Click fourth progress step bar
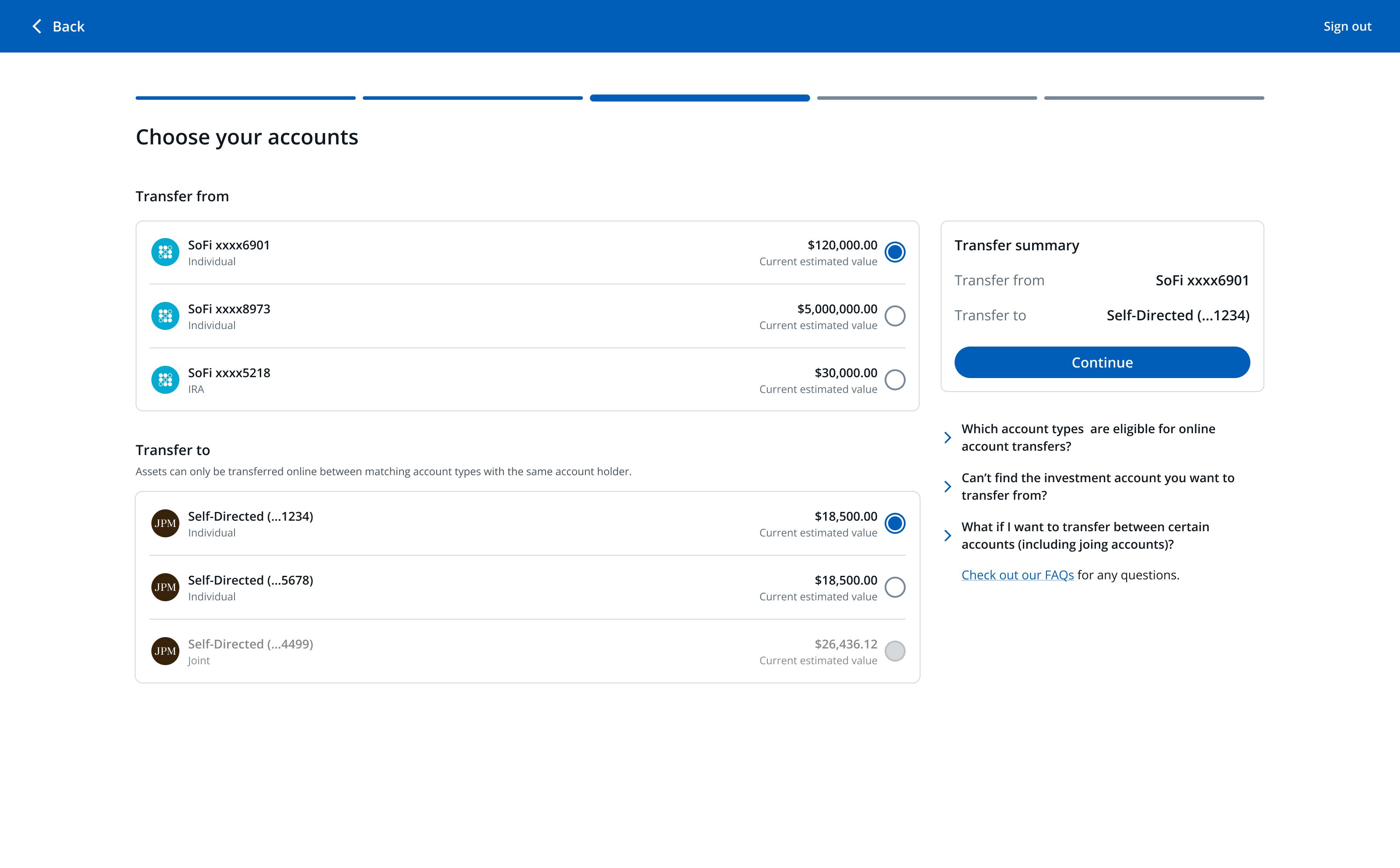Viewport: 1400px width, 868px height. [927, 98]
